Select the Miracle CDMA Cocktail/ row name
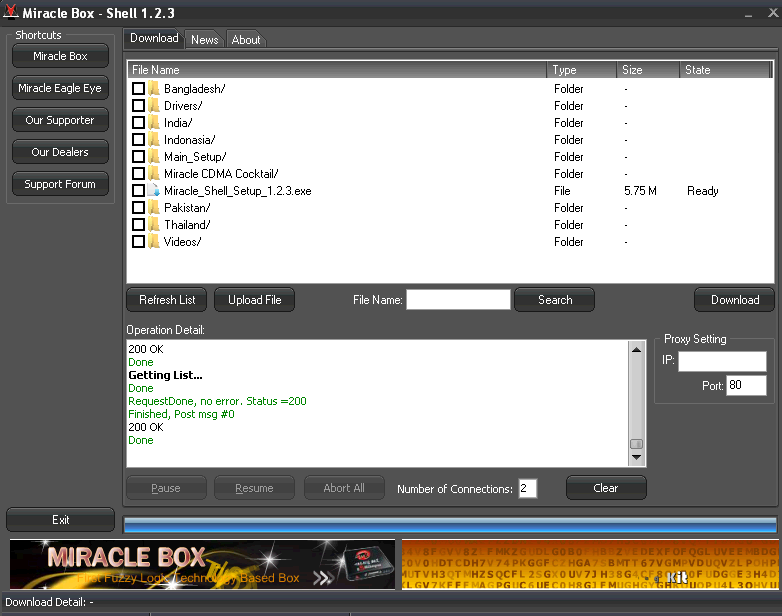The image size is (782, 616). [221, 174]
